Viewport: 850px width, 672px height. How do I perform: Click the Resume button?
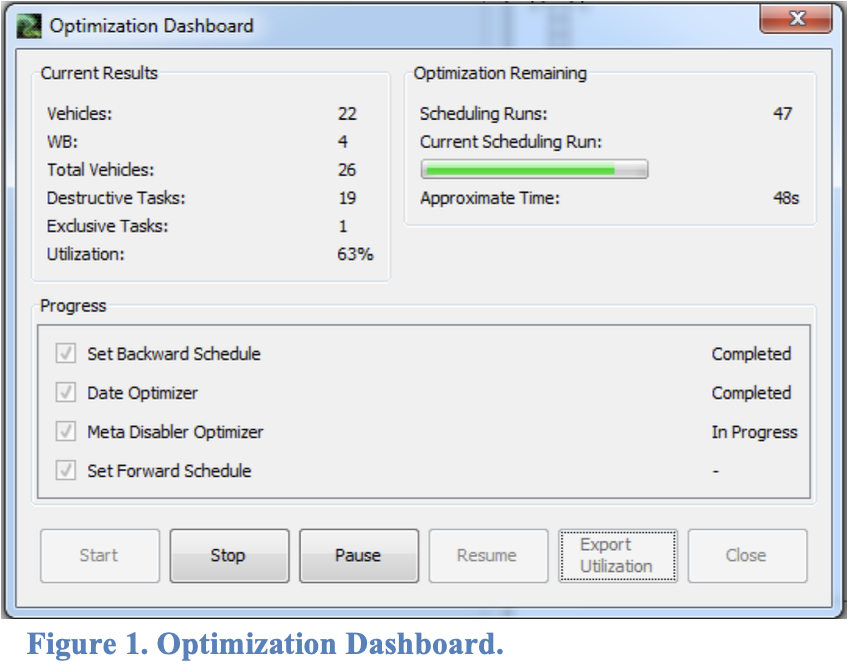pyautogui.click(x=487, y=555)
